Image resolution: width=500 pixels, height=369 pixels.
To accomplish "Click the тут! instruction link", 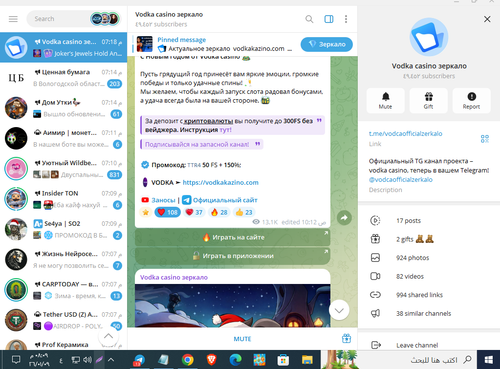I will point(225,130).
